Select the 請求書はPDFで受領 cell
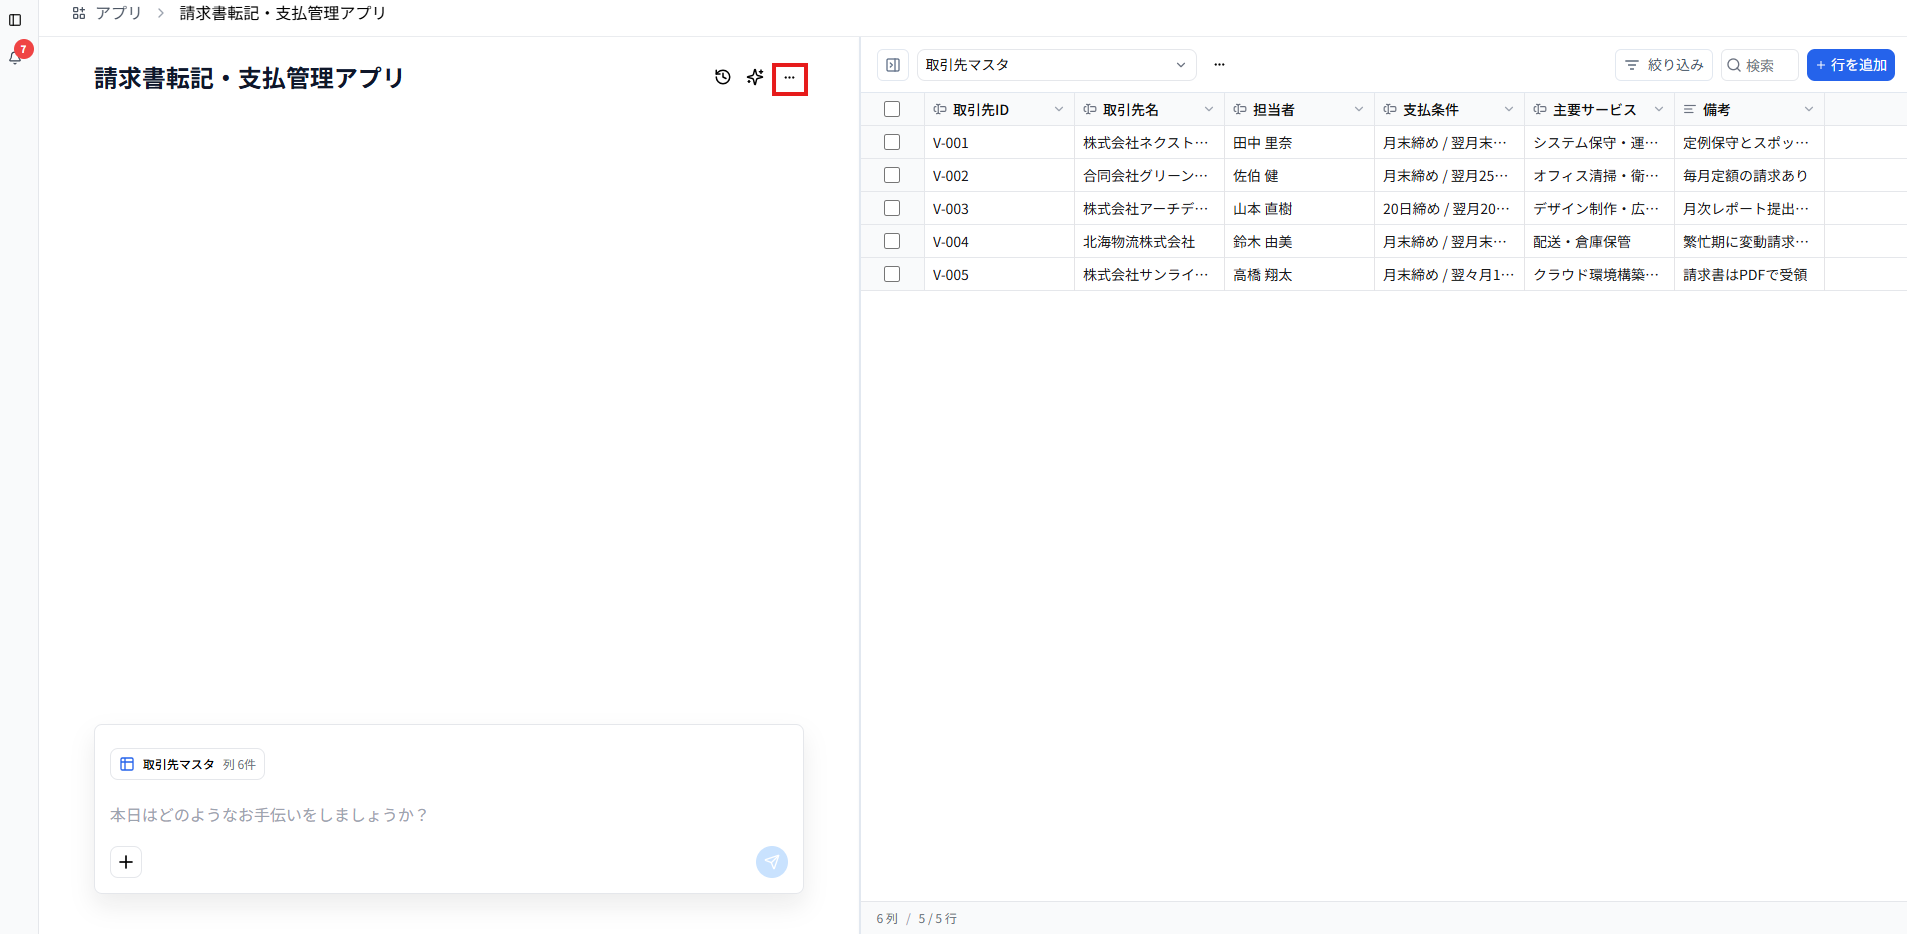This screenshot has height=934, width=1907. [1749, 275]
